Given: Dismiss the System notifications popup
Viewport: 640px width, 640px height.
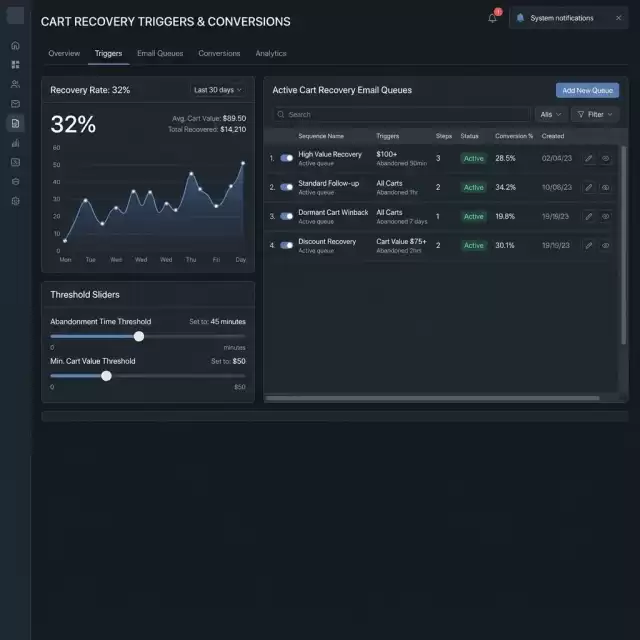Looking at the screenshot, I should [618, 18].
